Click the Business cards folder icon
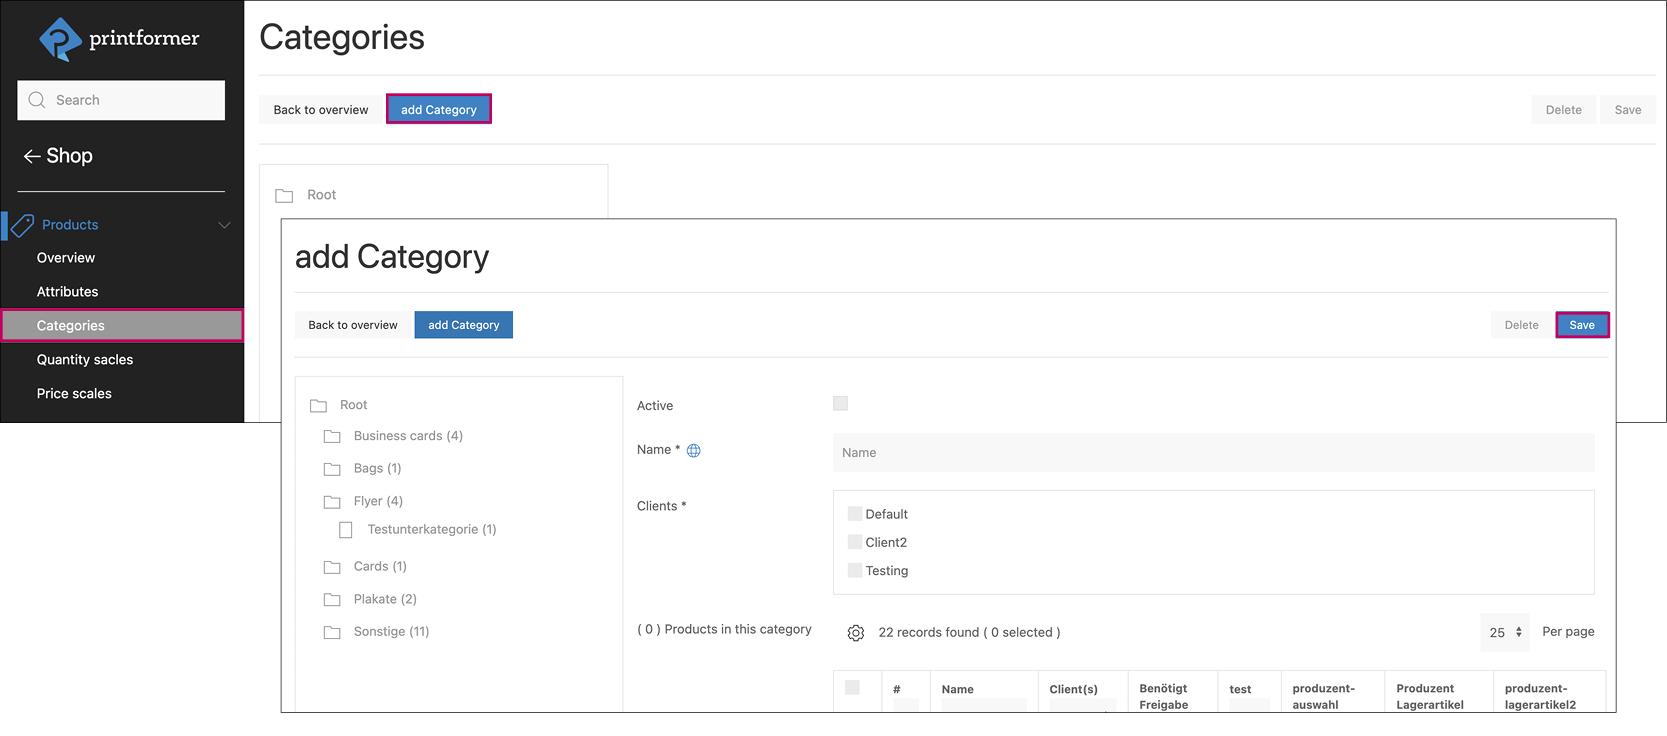1667x736 pixels. pos(332,437)
